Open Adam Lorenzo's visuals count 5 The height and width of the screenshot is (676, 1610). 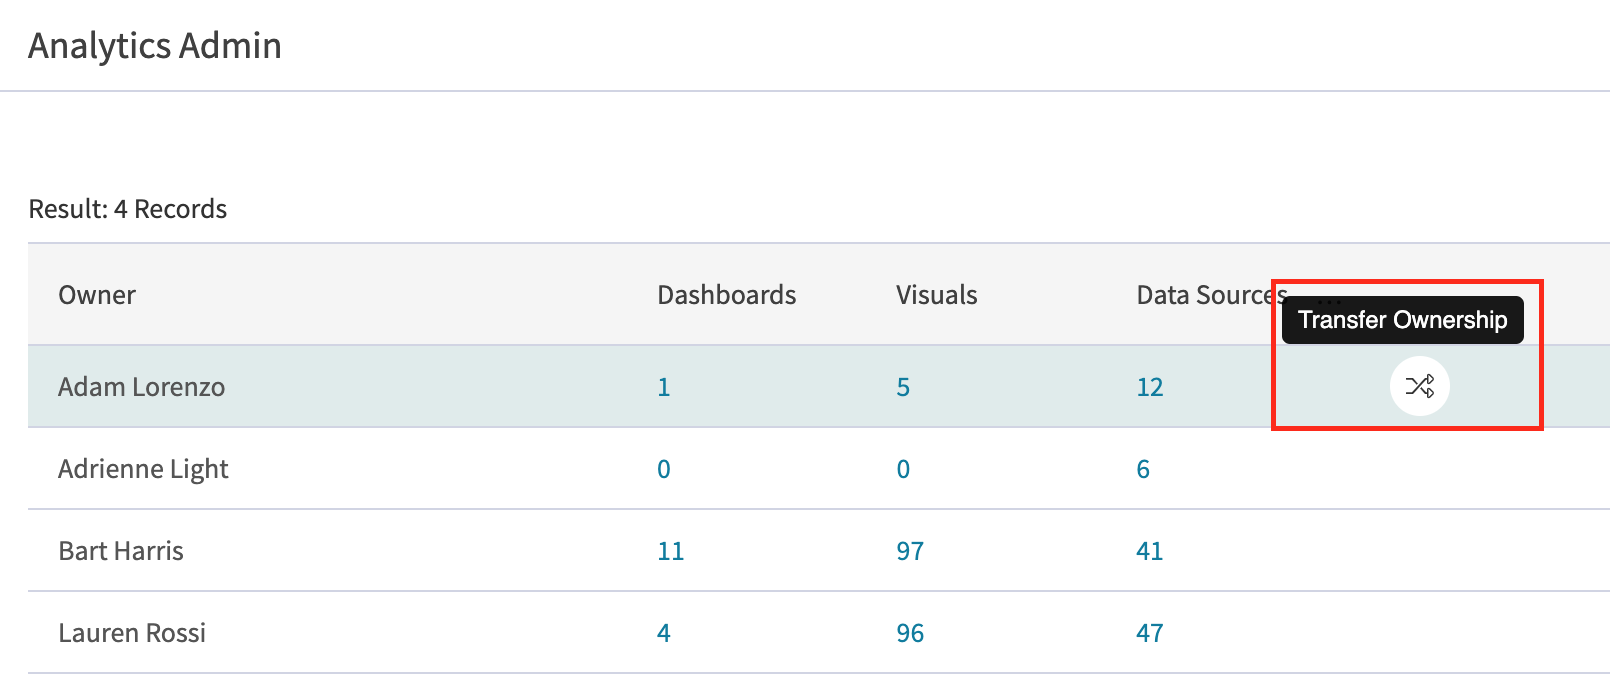pyautogui.click(x=903, y=387)
